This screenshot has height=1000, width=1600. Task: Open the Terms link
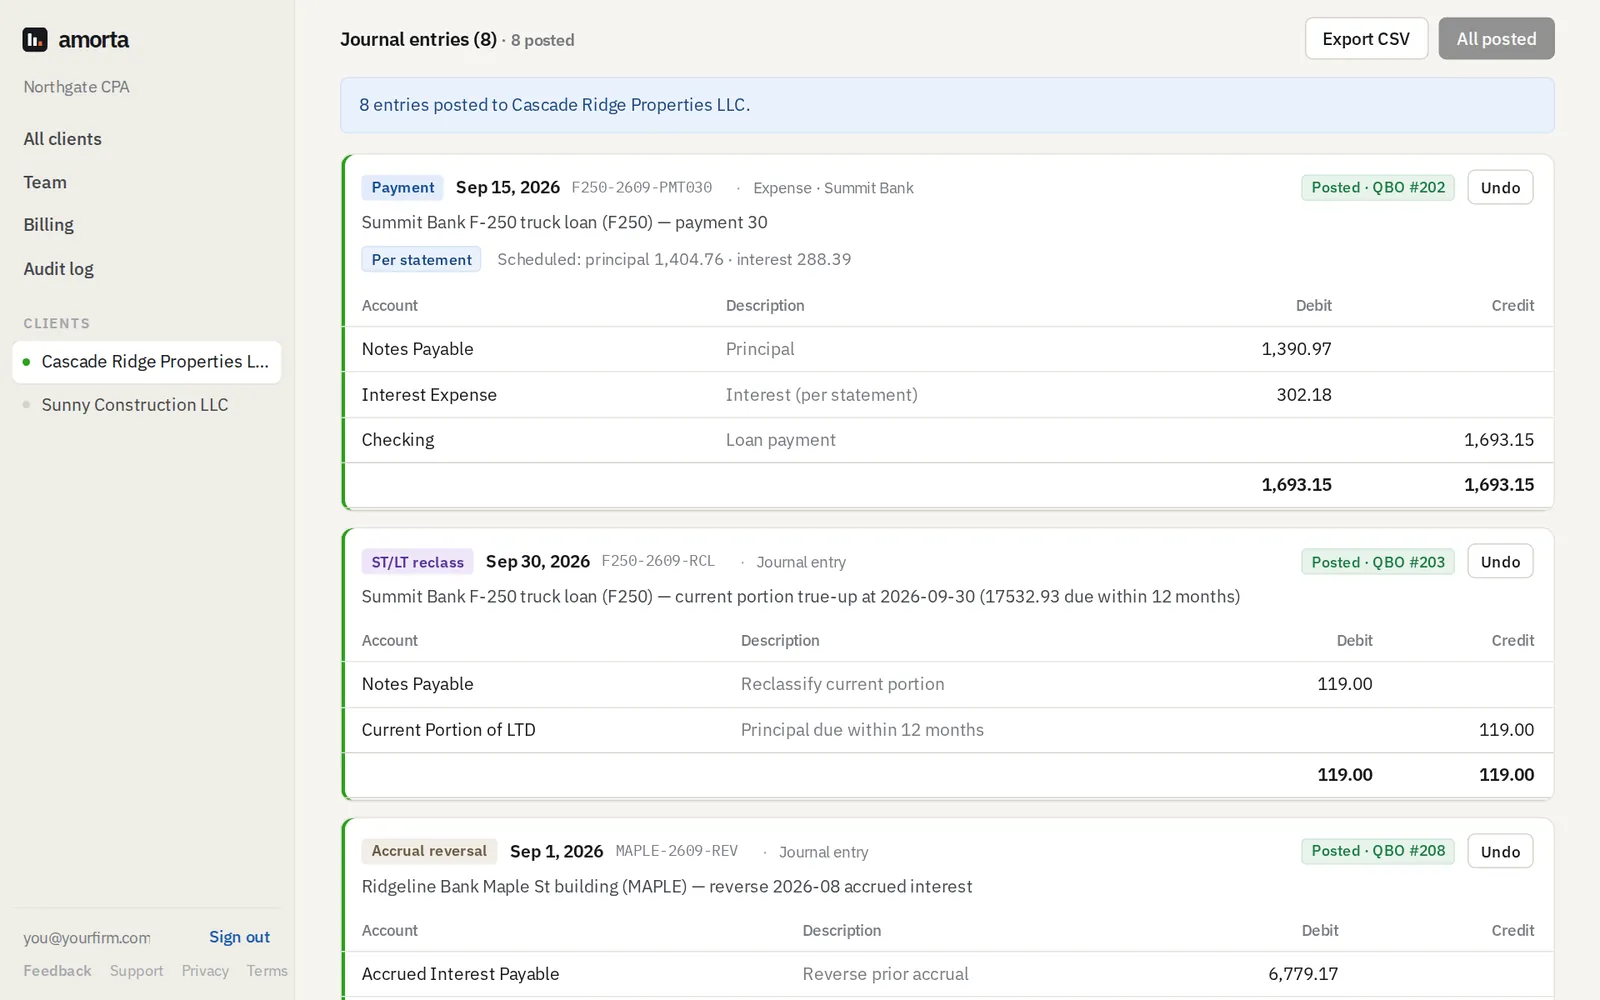pyautogui.click(x=267, y=971)
